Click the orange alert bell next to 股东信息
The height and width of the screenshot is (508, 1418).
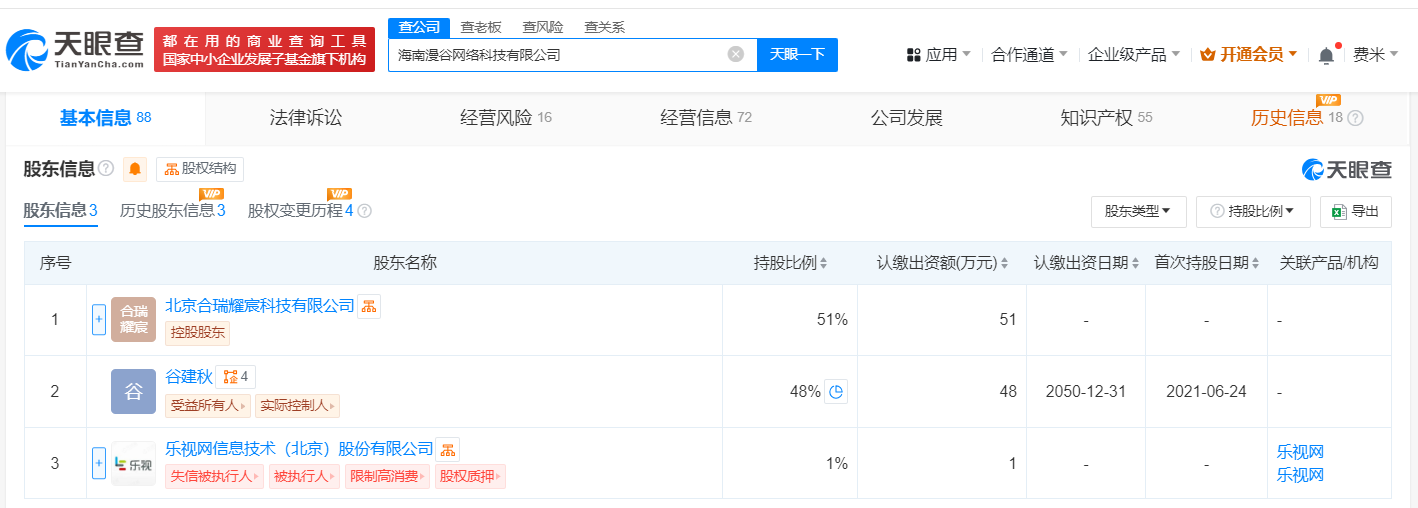(135, 169)
